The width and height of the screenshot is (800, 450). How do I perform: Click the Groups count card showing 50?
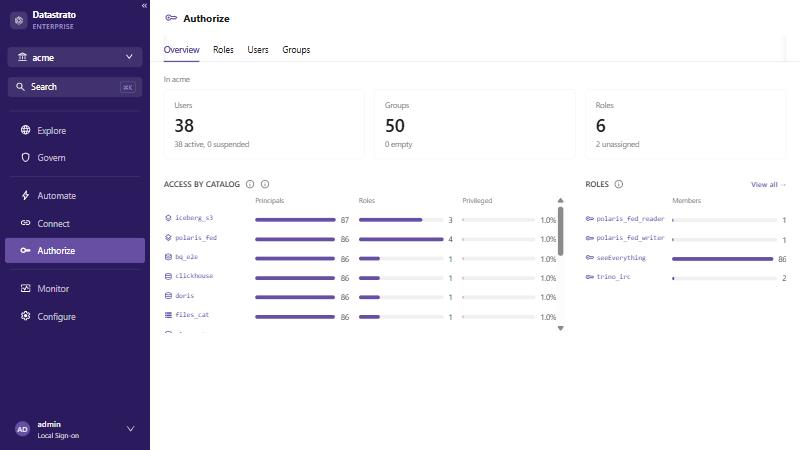coord(474,124)
